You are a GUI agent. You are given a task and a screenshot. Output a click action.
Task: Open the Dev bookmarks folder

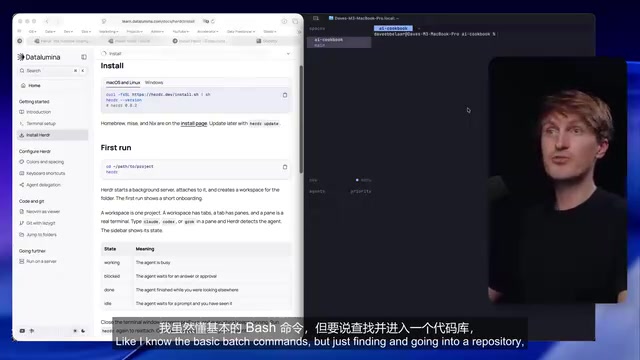[x=68, y=31]
